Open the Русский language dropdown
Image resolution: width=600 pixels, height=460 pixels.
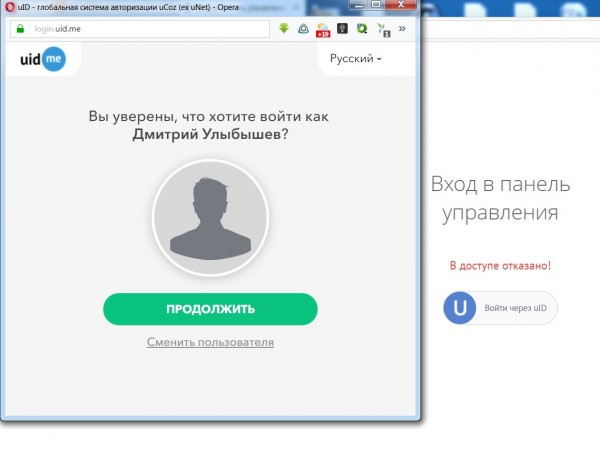tap(355, 59)
